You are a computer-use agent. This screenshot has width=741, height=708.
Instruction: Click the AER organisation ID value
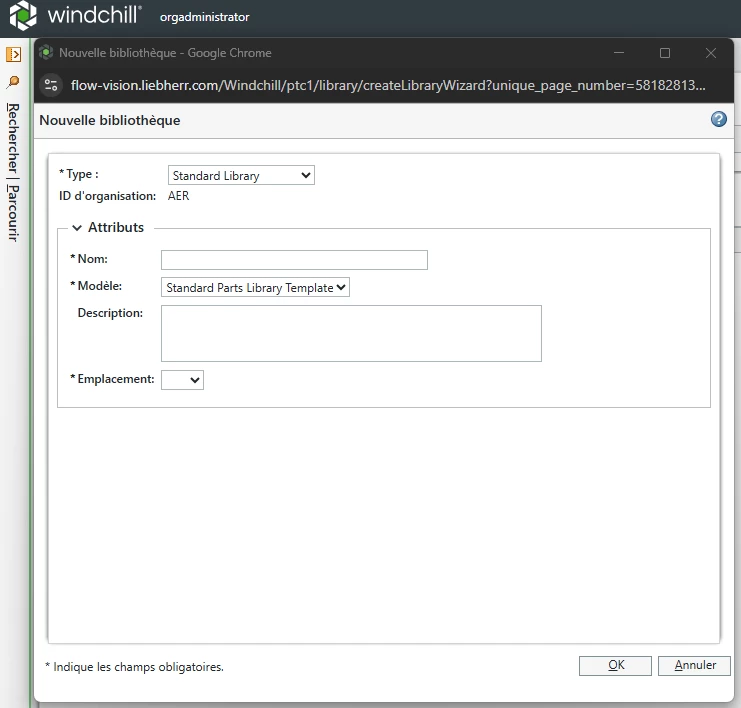click(x=179, y=196)
